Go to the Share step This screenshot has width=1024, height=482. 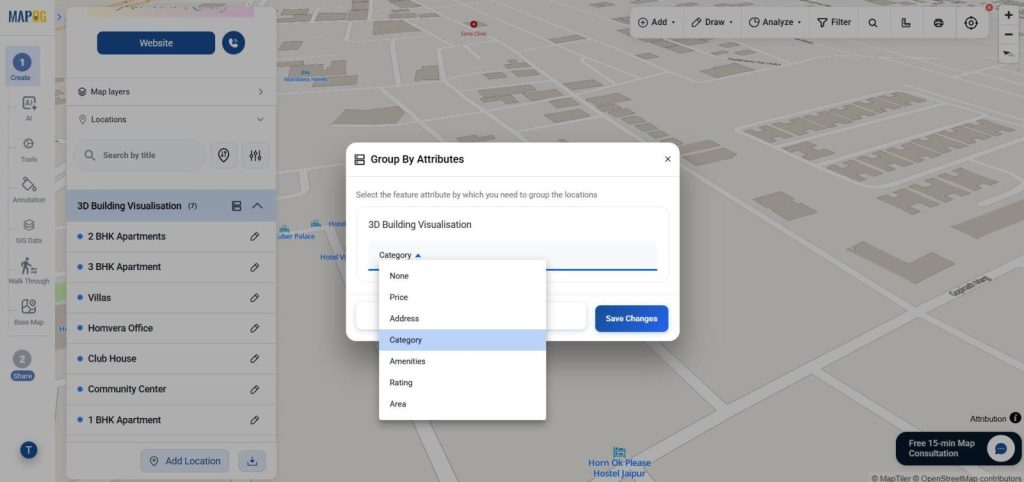tap(22, 364)
